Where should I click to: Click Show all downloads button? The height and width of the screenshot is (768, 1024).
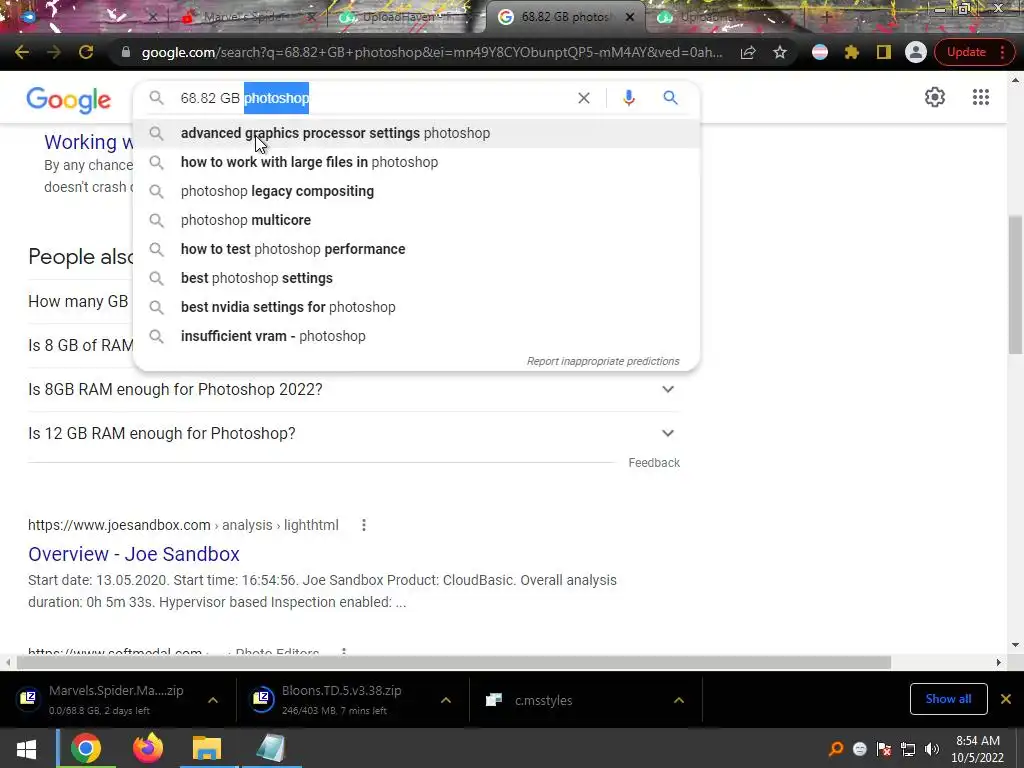(948, 699)
